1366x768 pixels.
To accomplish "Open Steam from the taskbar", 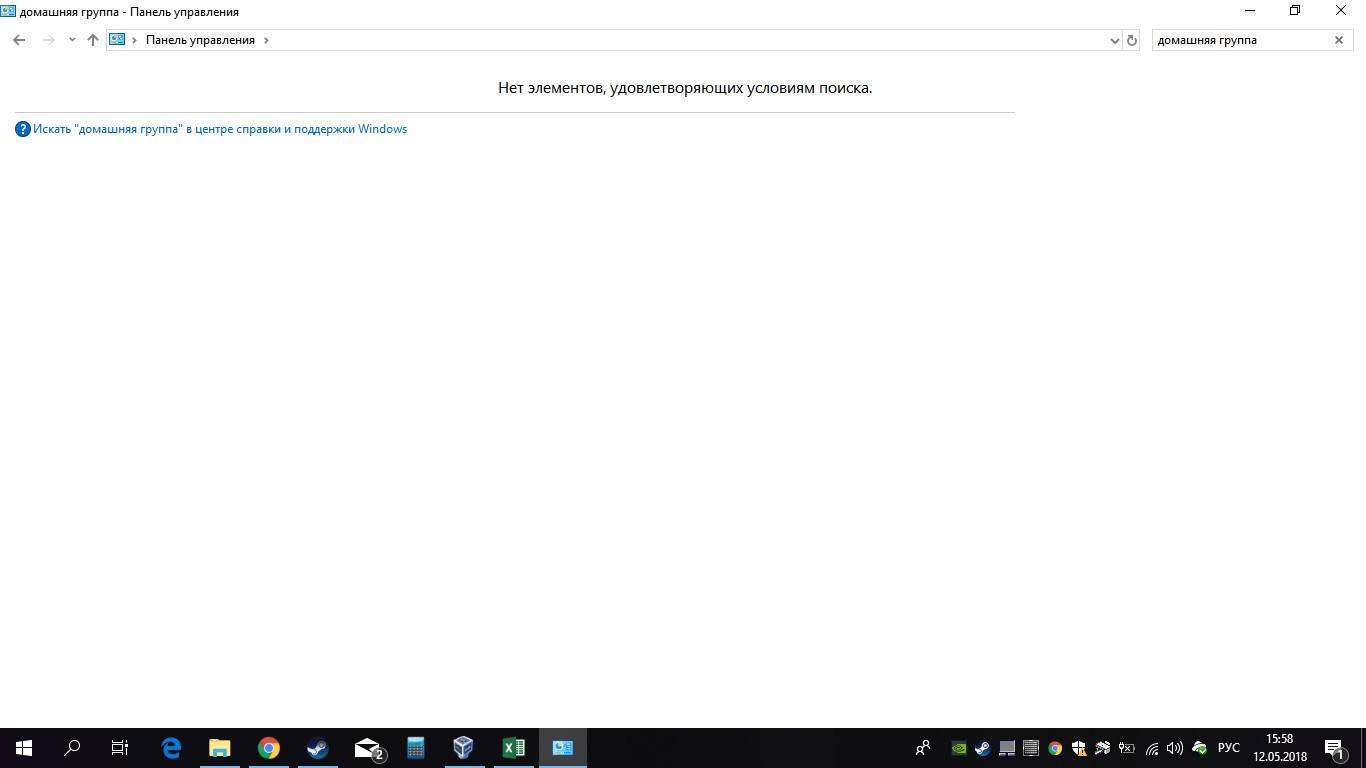I will coord(317,747).
